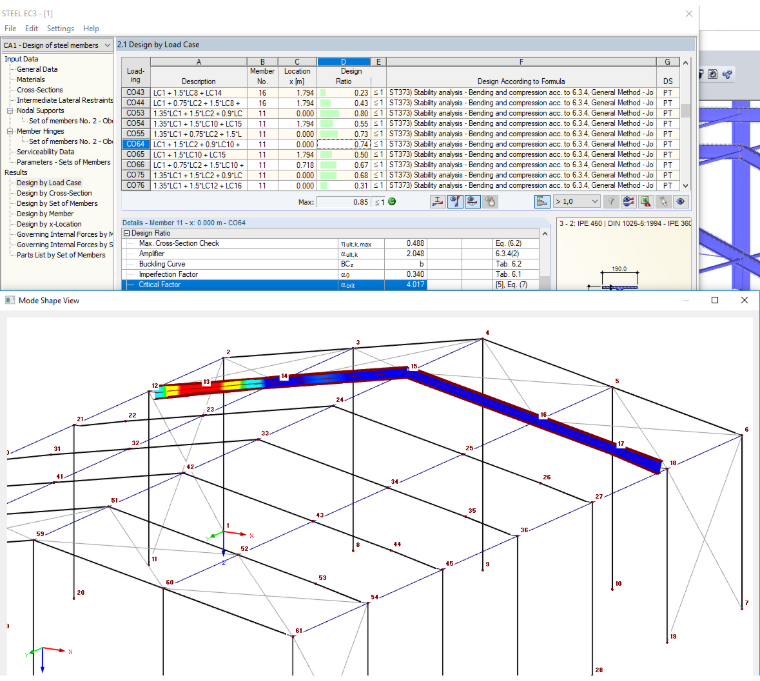Click the details panel scroll-up arrow

coord(545,234)
